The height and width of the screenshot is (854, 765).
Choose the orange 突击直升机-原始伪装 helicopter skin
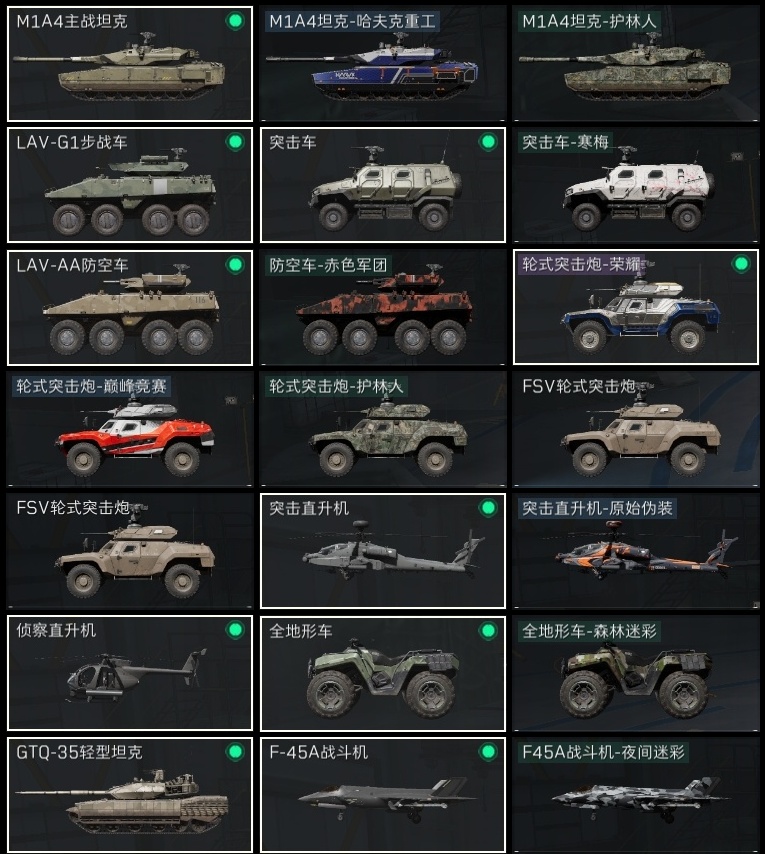click(x=636, y=551)
